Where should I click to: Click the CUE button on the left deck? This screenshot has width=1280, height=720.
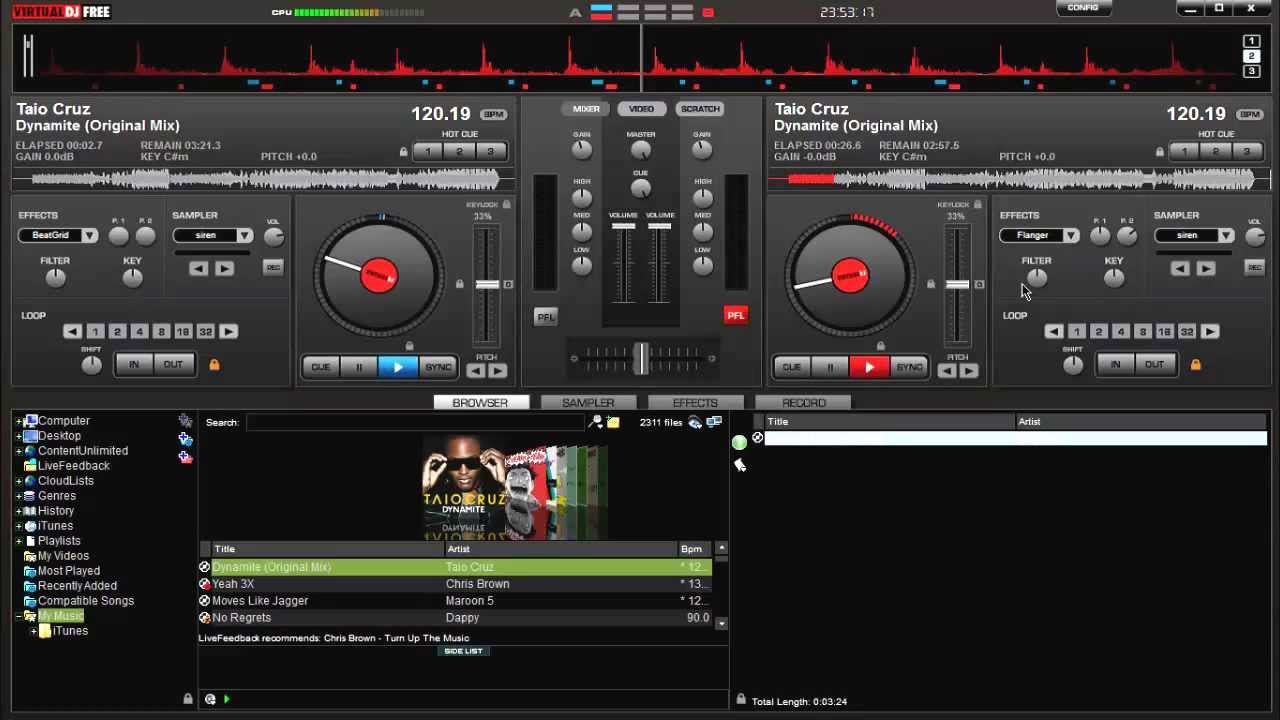321,367
